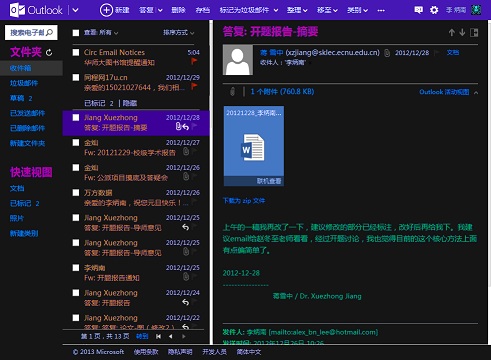Click 转到 to jump to a page
Viewport: 491px width, 360px height.
pyautogui.click(x=142, y=336)
